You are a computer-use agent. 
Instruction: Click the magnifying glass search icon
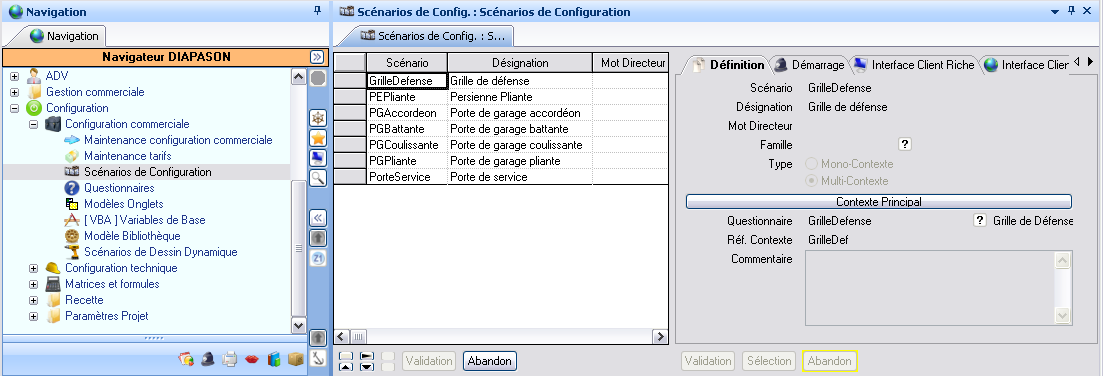[318, 177]
